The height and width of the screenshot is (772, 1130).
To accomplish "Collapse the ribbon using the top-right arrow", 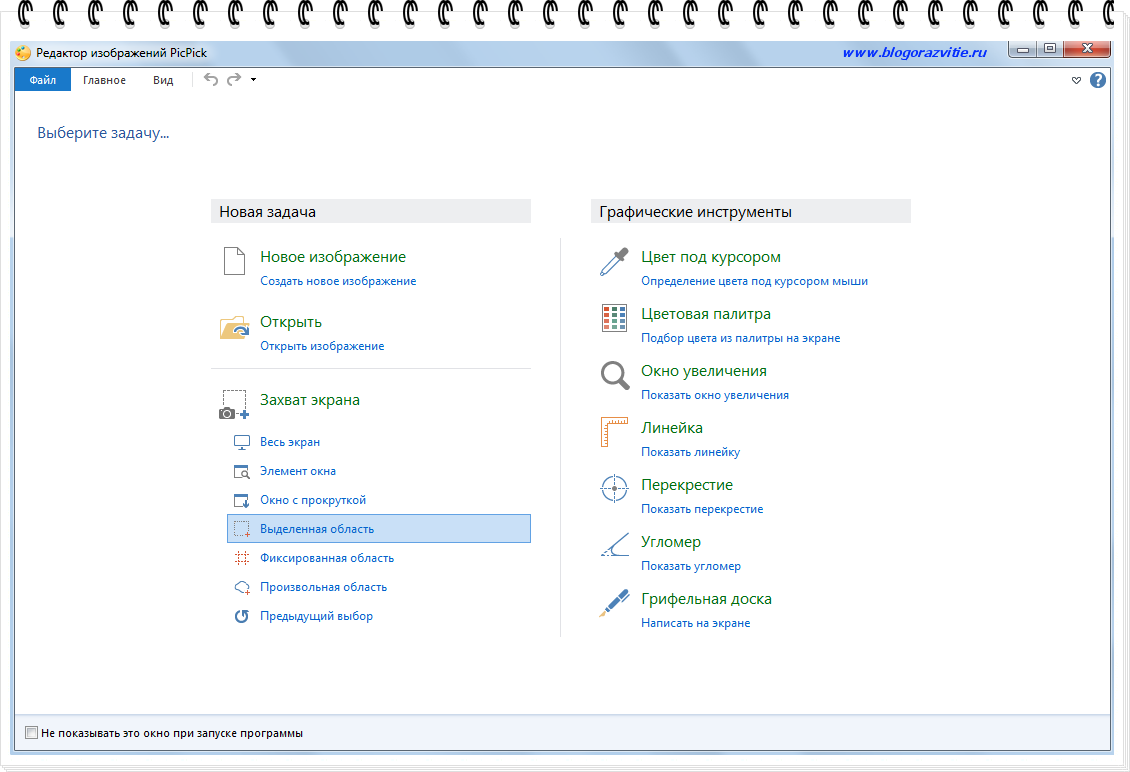I will [x=1076, y=80].
